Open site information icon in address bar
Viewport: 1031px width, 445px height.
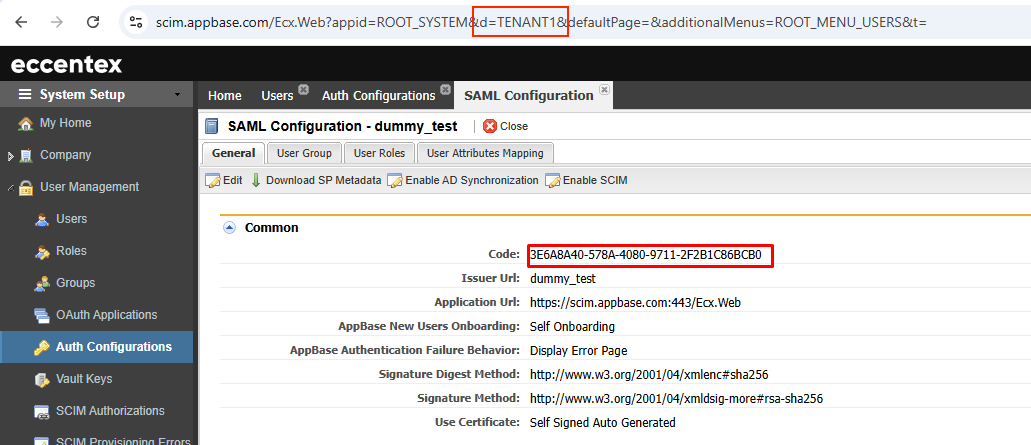(x=136, y=22)
